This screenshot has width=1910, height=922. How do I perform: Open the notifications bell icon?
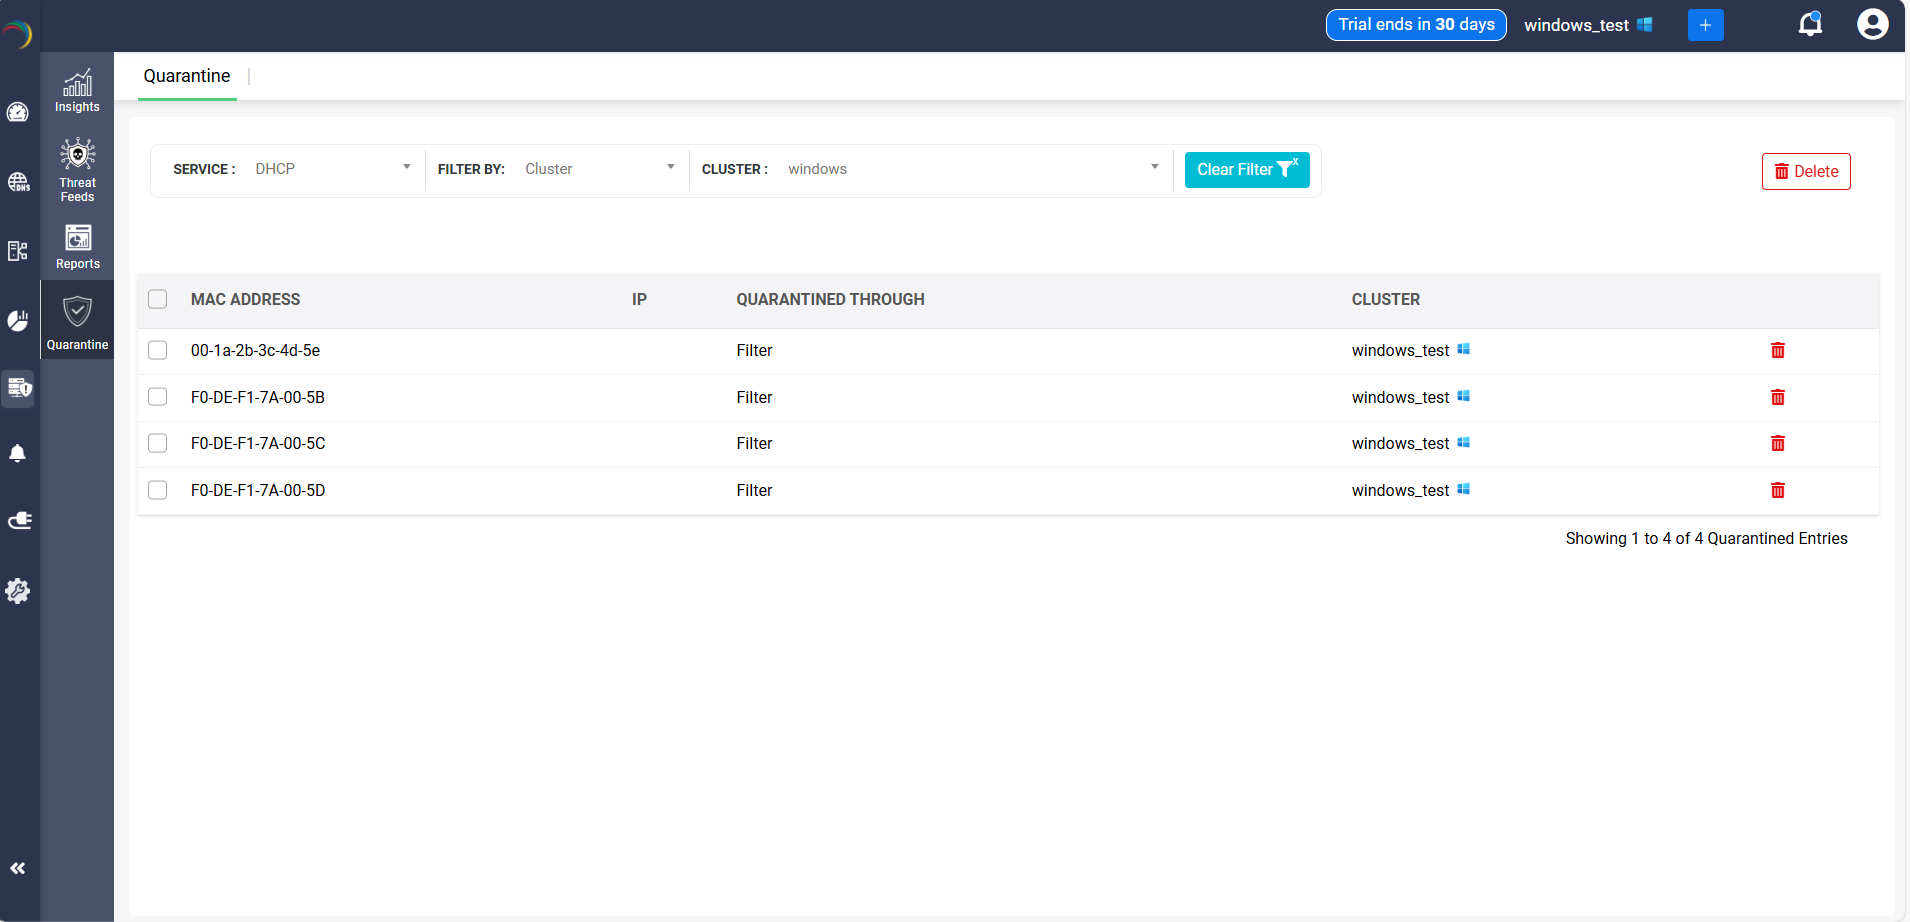tap(1810, 24)
